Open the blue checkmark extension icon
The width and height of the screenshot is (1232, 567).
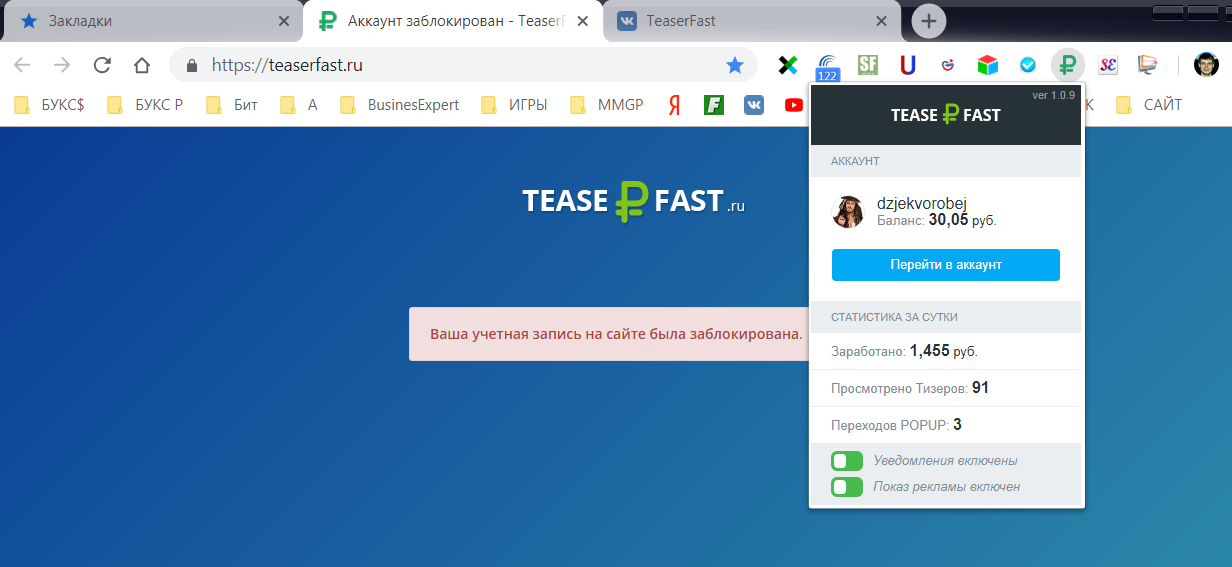[x=1028, y=65]
